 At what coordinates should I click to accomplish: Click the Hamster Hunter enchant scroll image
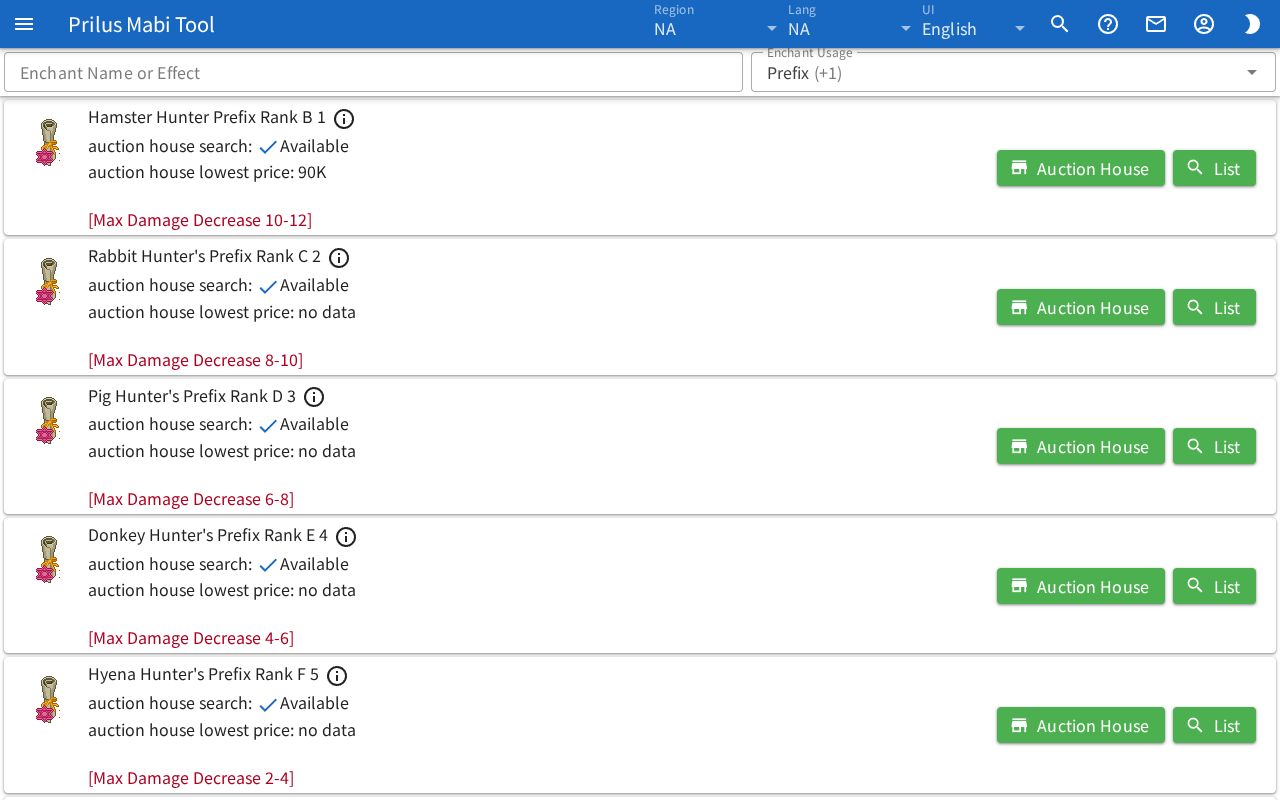48,142
